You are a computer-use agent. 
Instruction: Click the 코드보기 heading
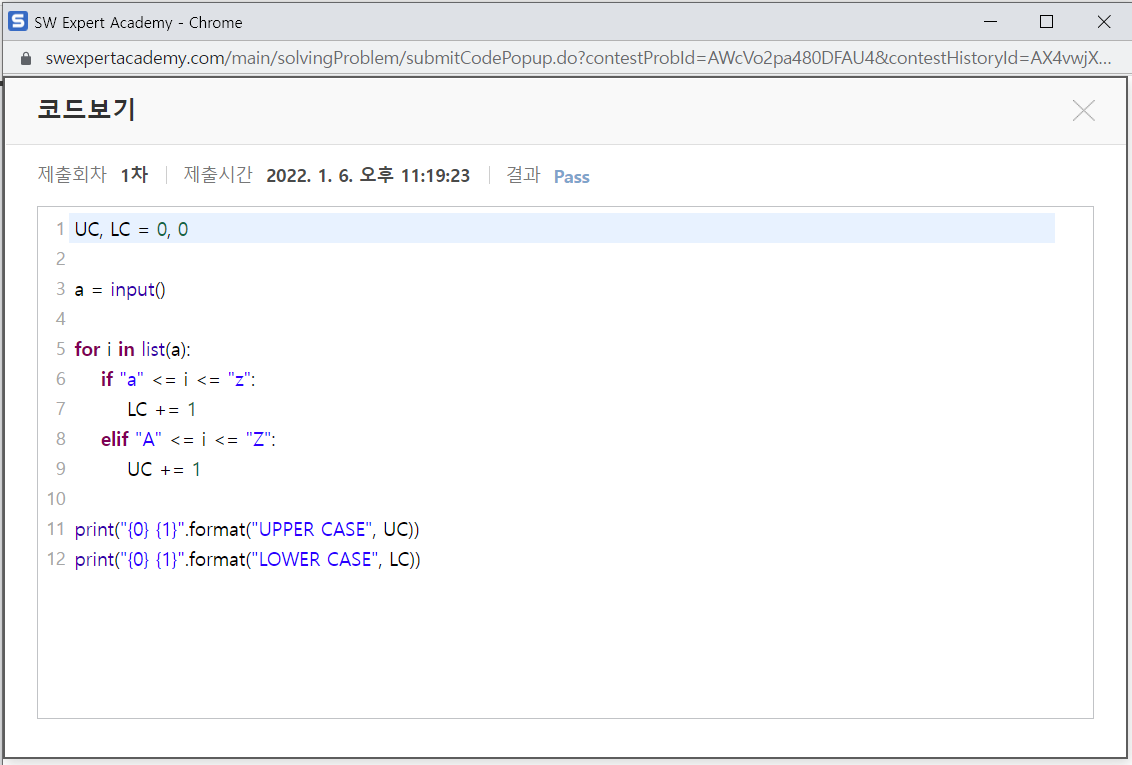[87, 110]
